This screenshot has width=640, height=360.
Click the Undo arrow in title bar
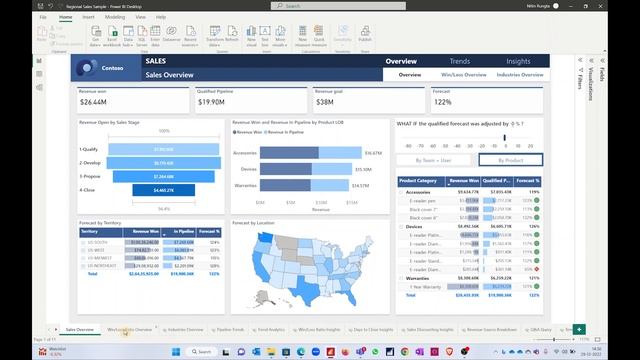(x=50, y=6)
